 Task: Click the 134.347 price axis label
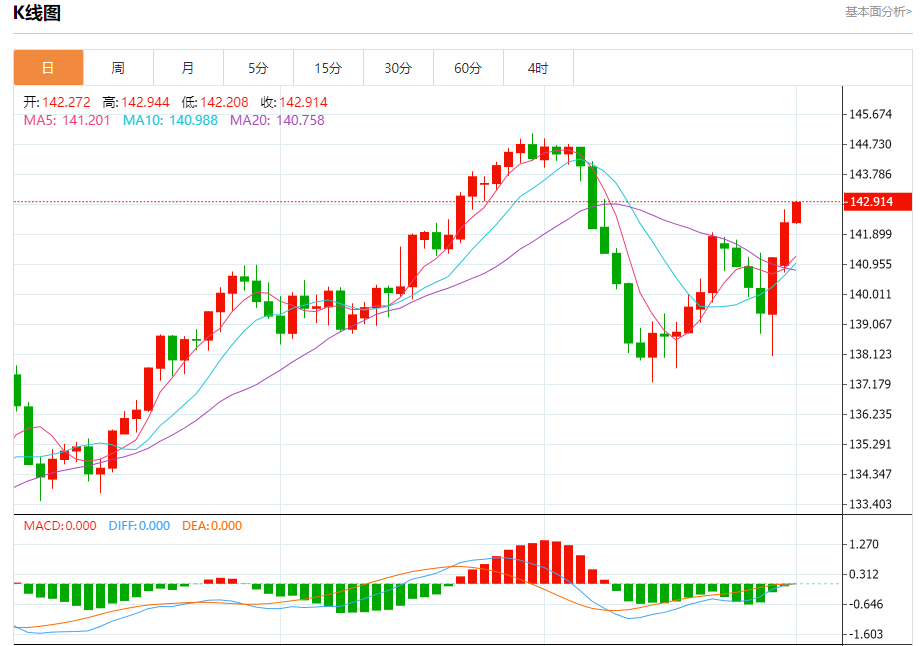(x=870, y=474)
